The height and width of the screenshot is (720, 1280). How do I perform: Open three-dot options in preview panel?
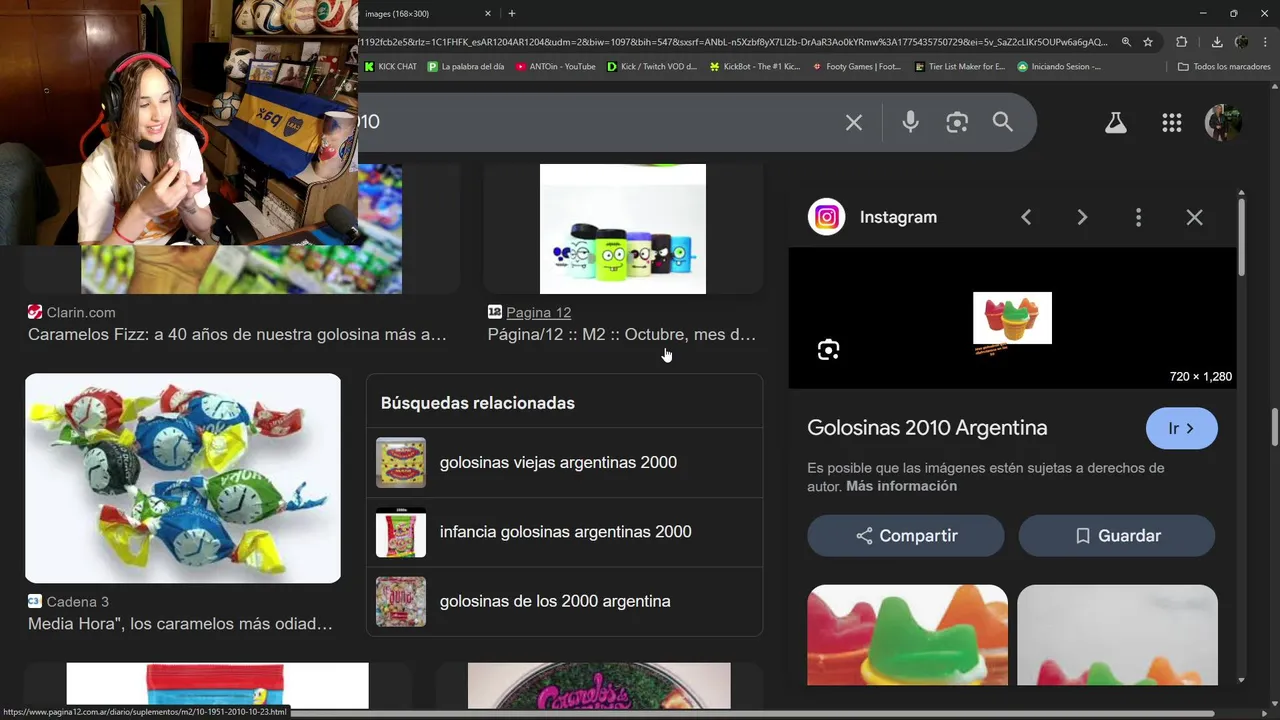click(1138, 217)
